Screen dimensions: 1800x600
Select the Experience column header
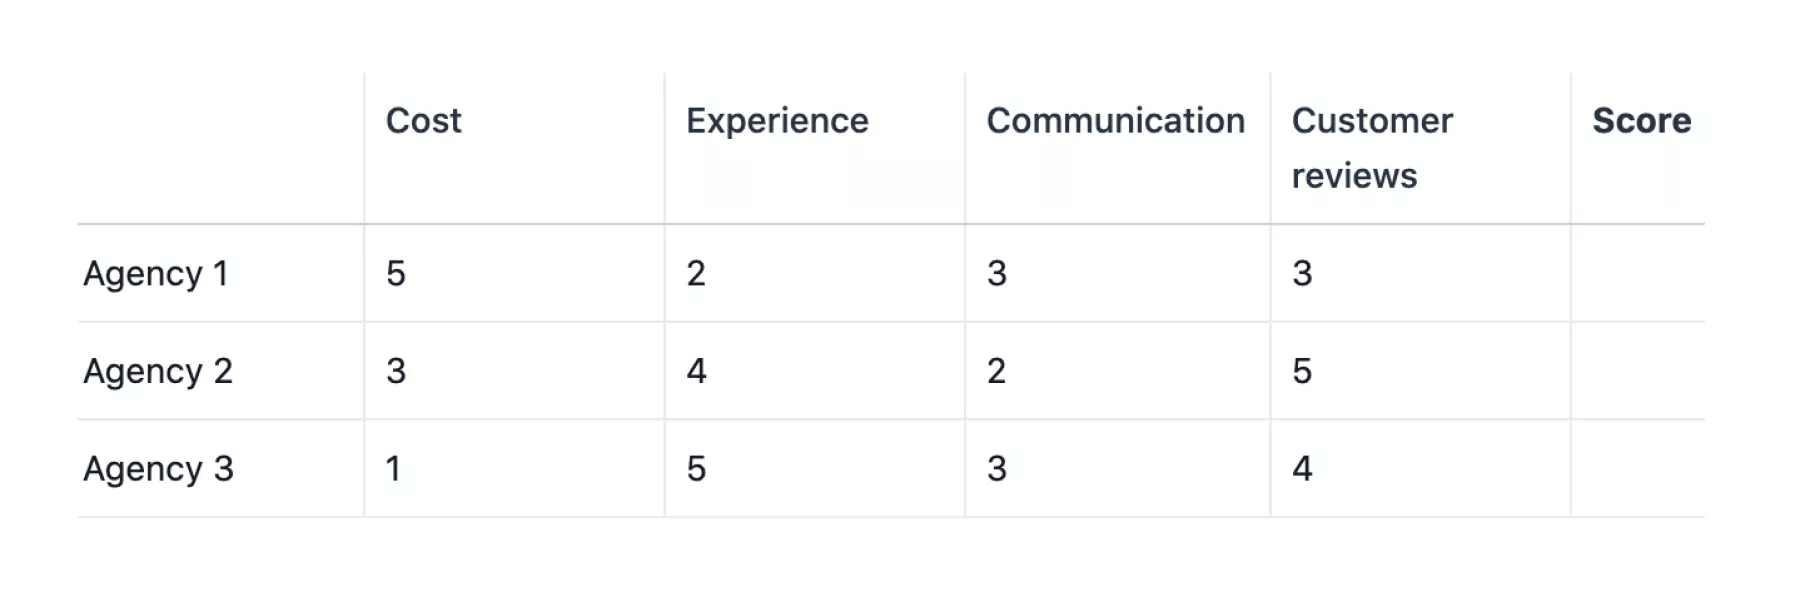pos(777,121)
